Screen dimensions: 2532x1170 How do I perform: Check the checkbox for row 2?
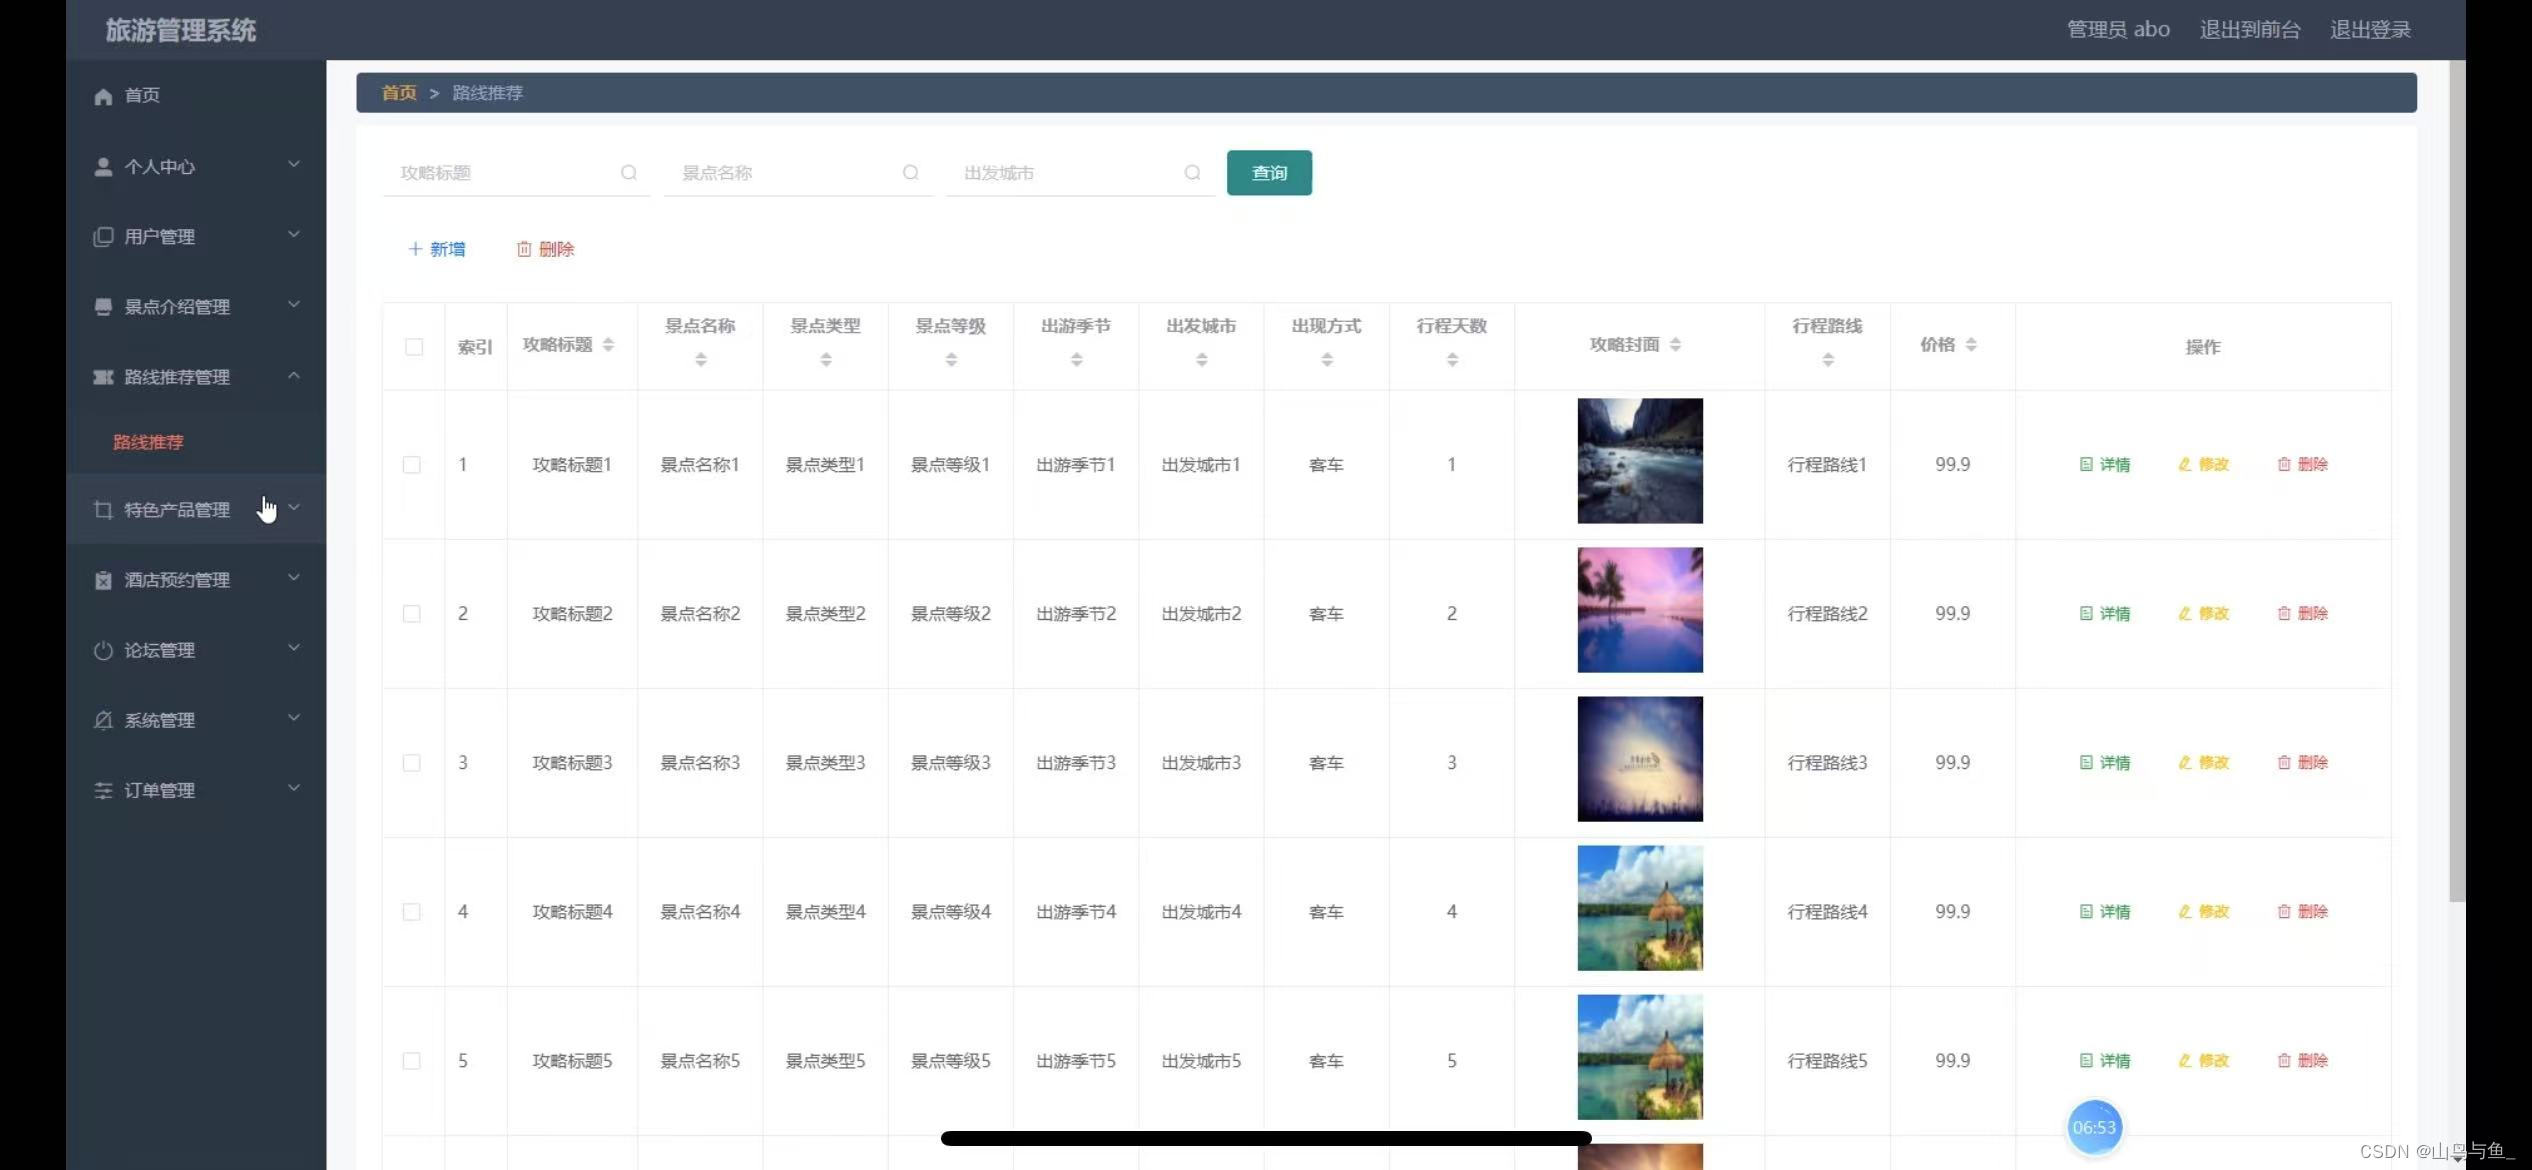(411, 614)
